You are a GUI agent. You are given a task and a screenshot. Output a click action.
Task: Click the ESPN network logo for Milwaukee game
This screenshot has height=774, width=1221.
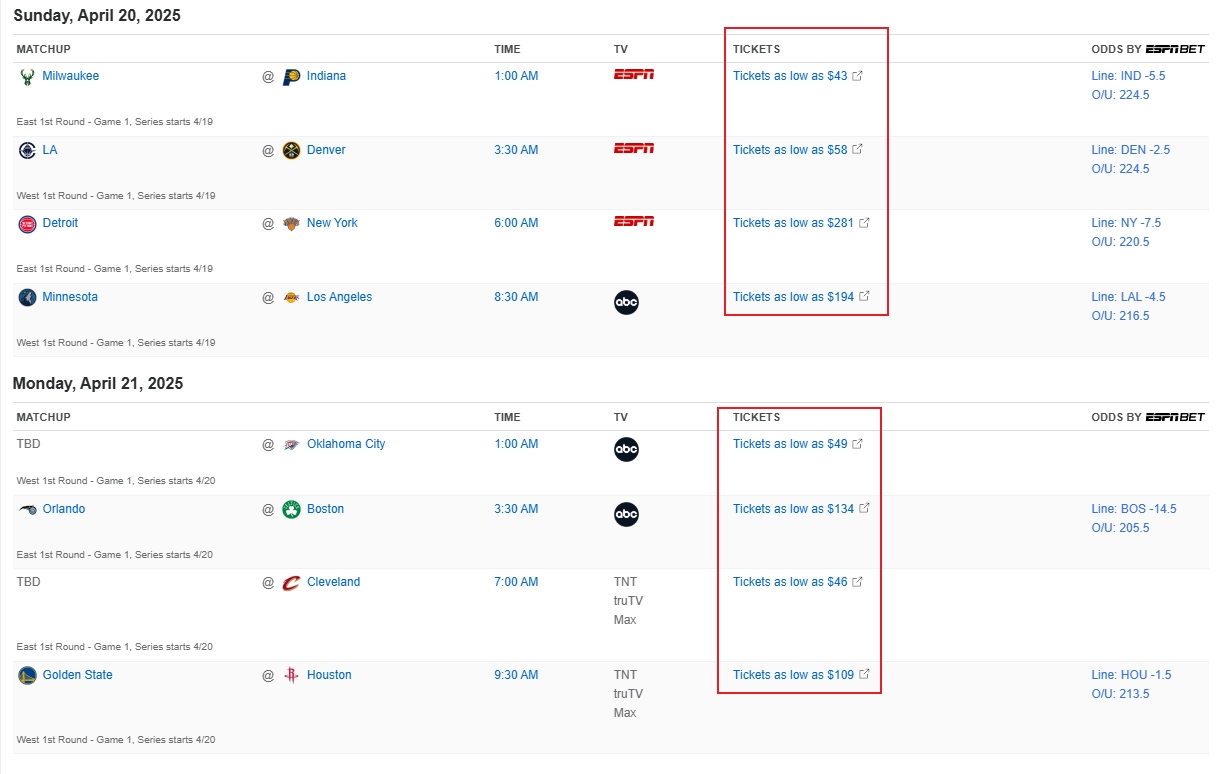click(x=633, y=74)
